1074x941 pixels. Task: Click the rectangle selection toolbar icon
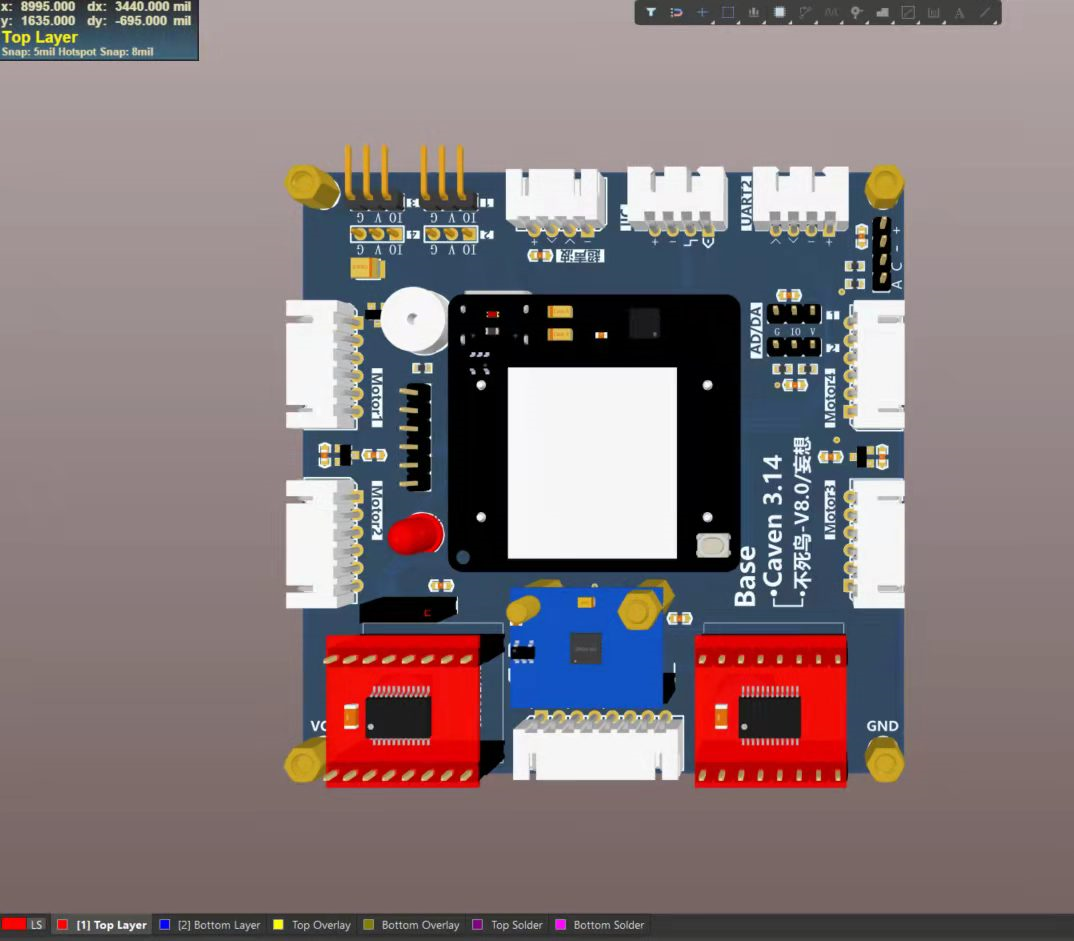[730, 13]
